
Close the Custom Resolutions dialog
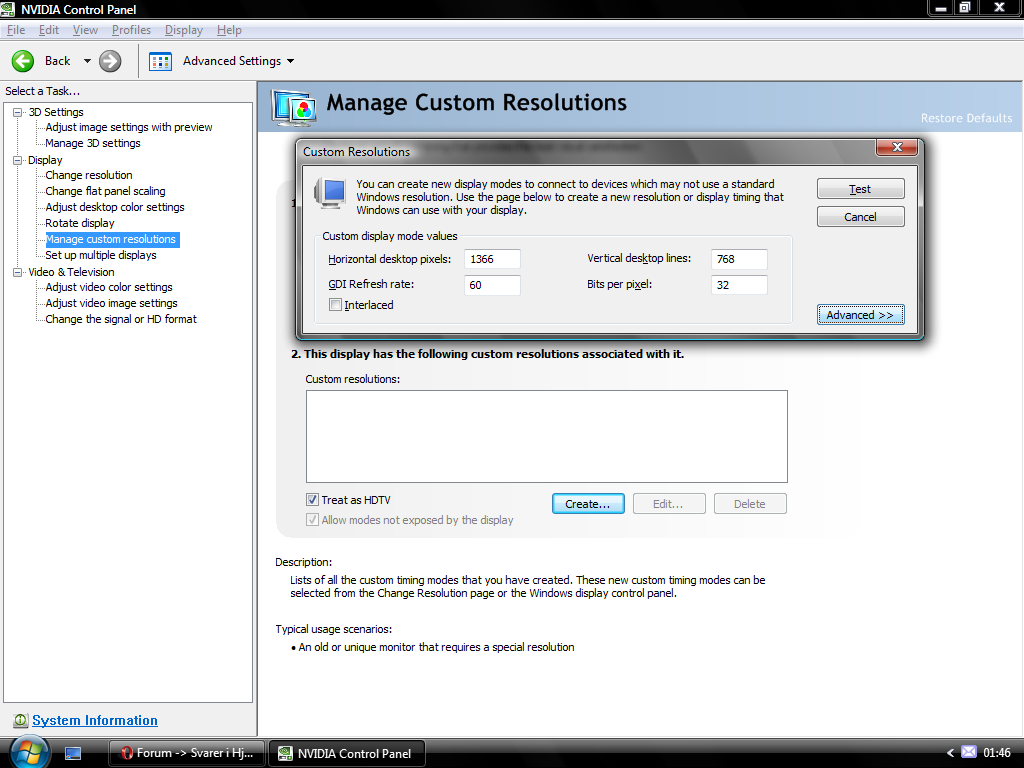pyautogui.click(x=897, y=148)
